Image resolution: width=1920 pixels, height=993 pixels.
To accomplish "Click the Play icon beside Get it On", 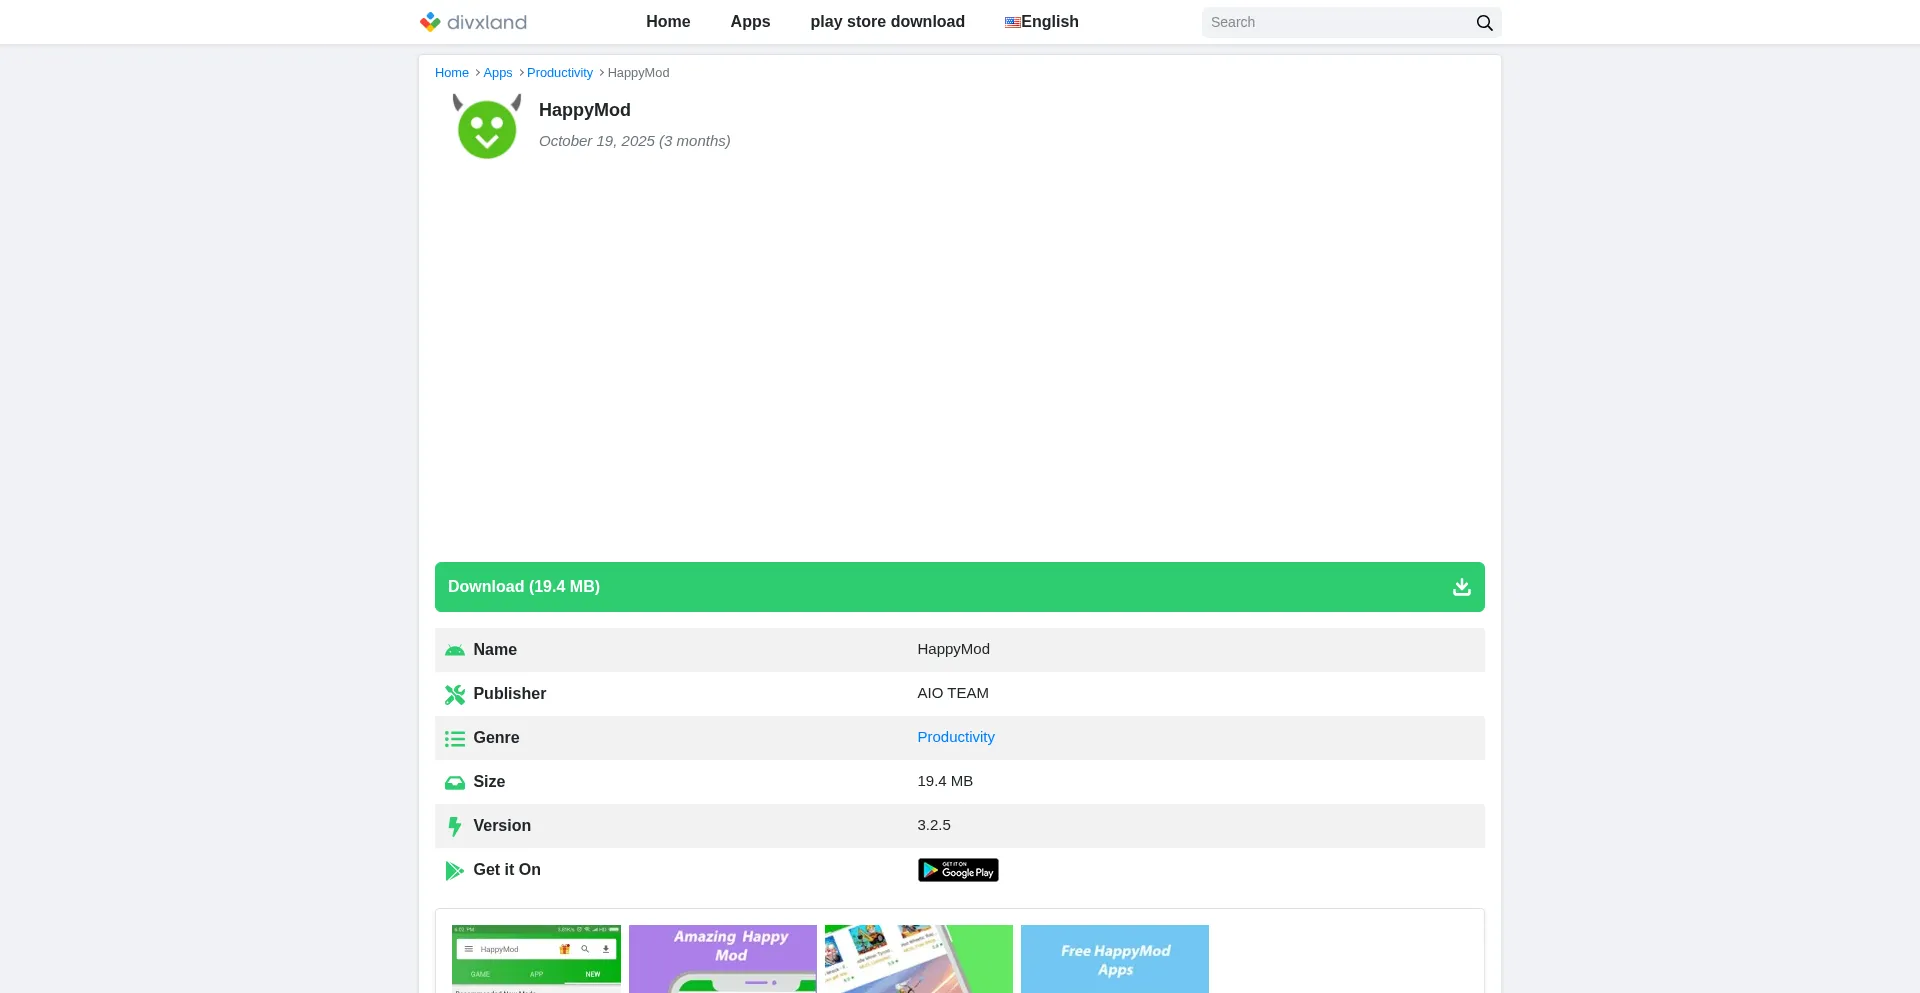I will click(455, 870).
